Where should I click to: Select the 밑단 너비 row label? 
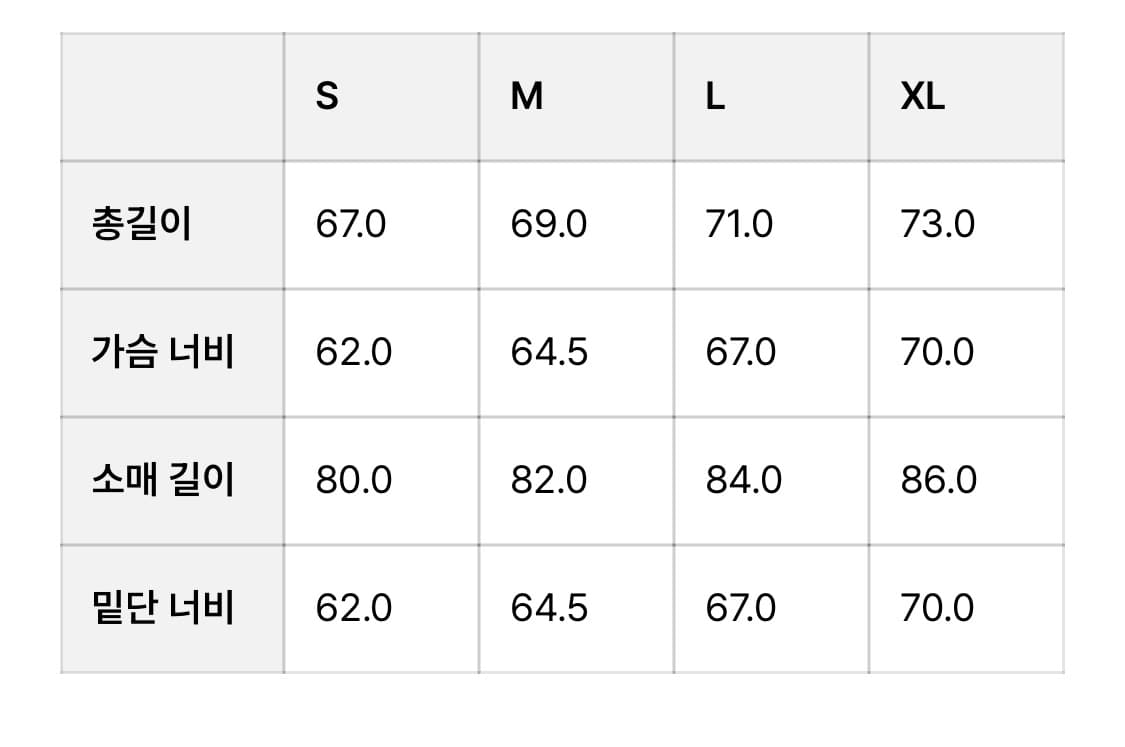(163, 608)
